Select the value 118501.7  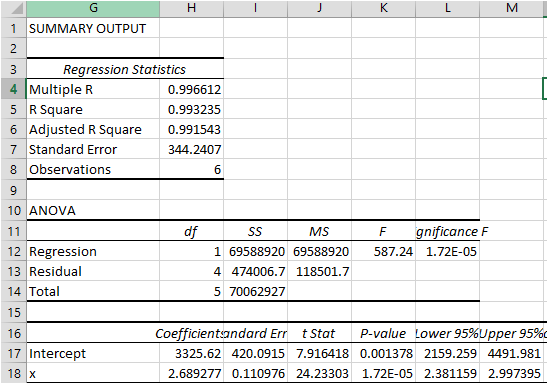(319, 271)
